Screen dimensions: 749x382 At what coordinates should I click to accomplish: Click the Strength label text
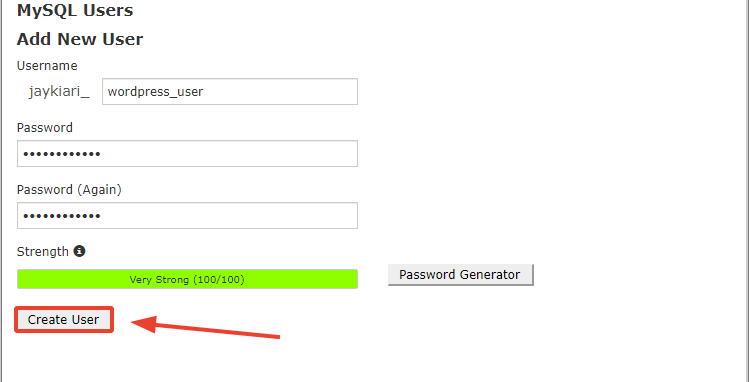coord(43,252)
